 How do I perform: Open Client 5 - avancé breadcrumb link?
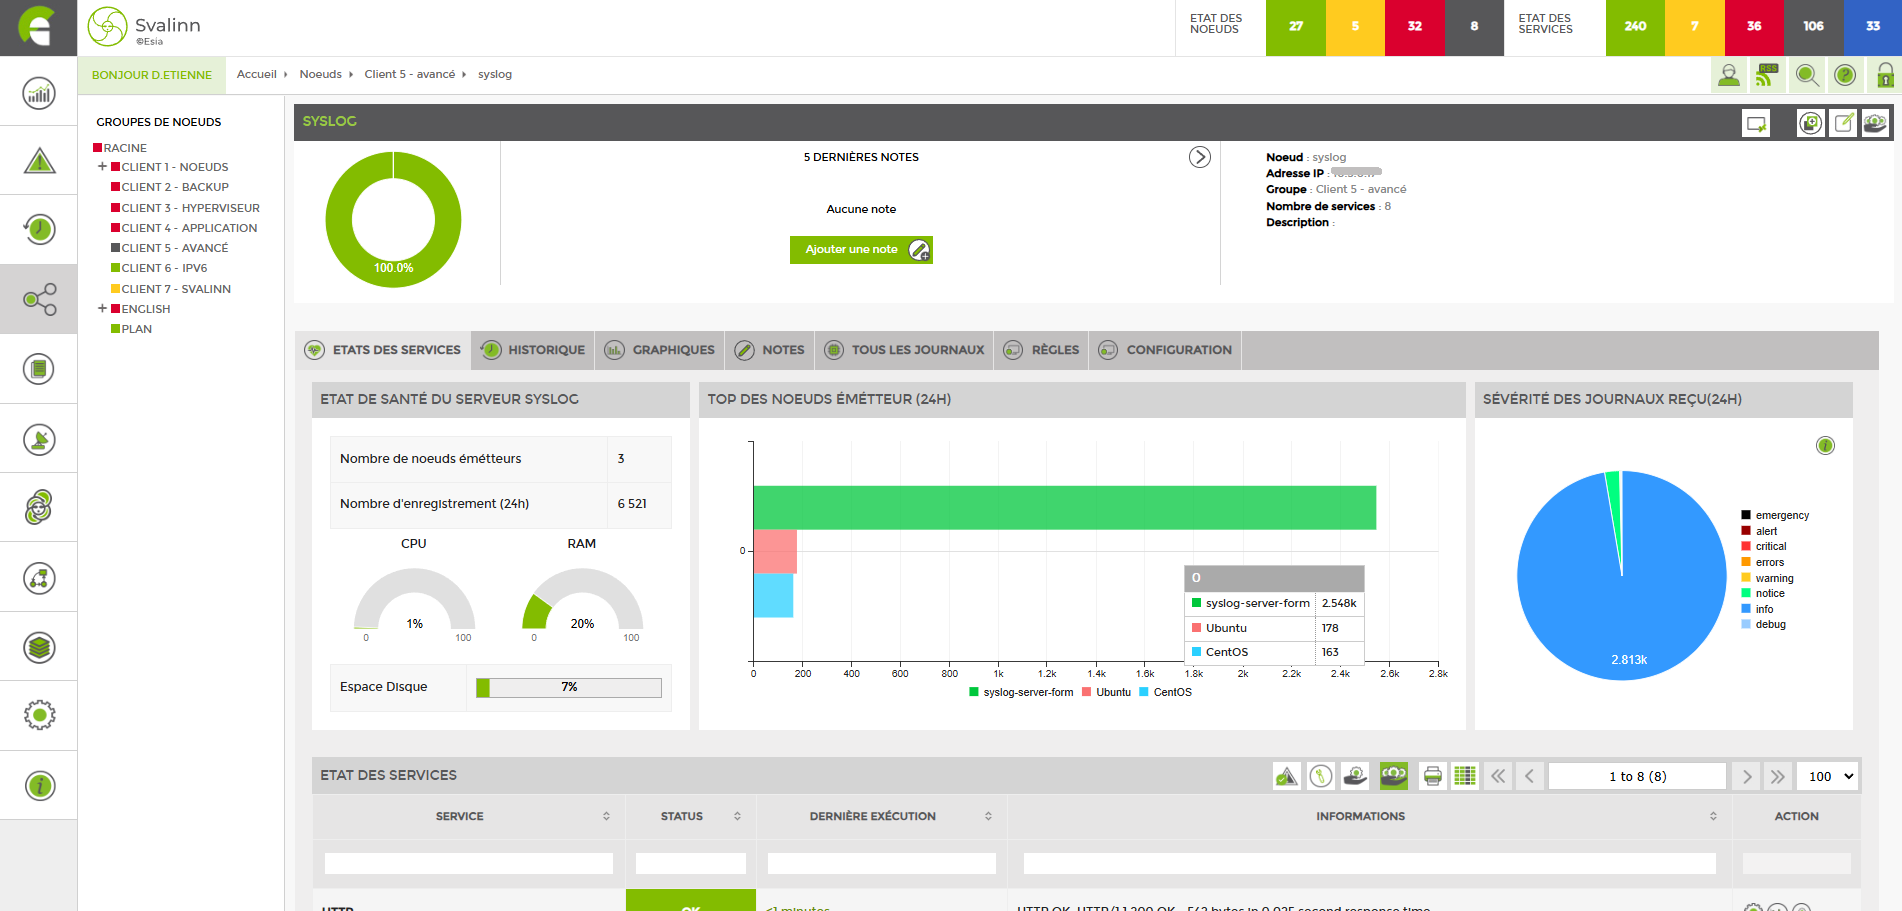[x=409, y=74]
